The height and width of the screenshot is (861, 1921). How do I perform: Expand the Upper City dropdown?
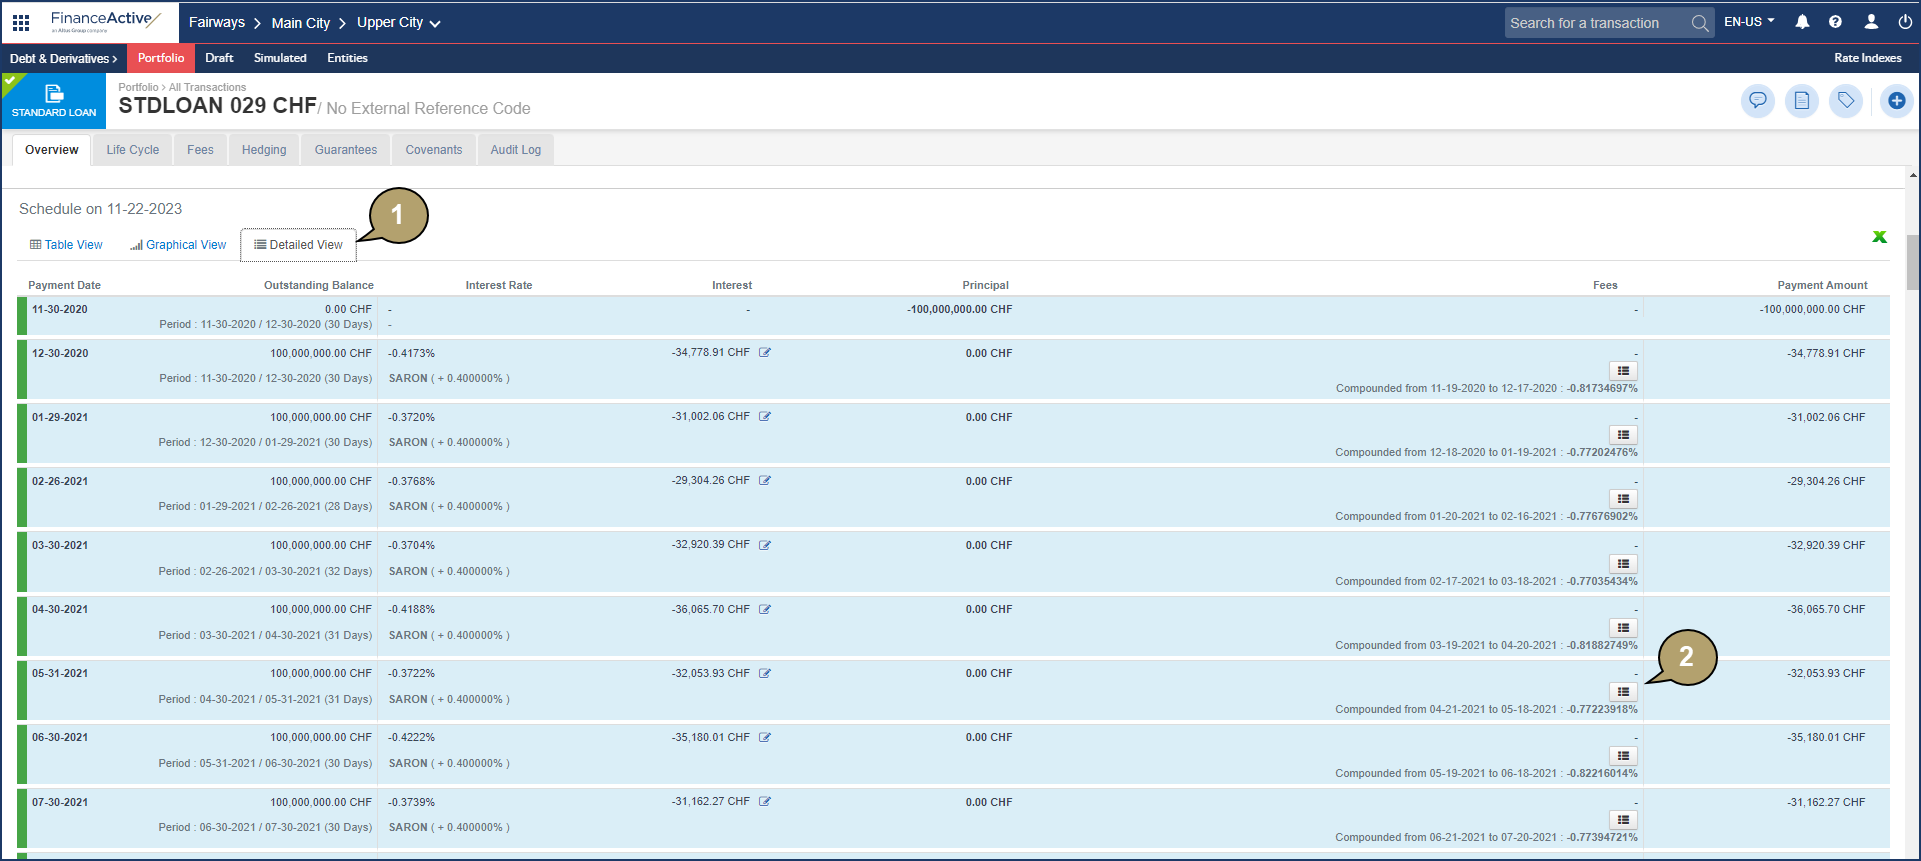398,23
